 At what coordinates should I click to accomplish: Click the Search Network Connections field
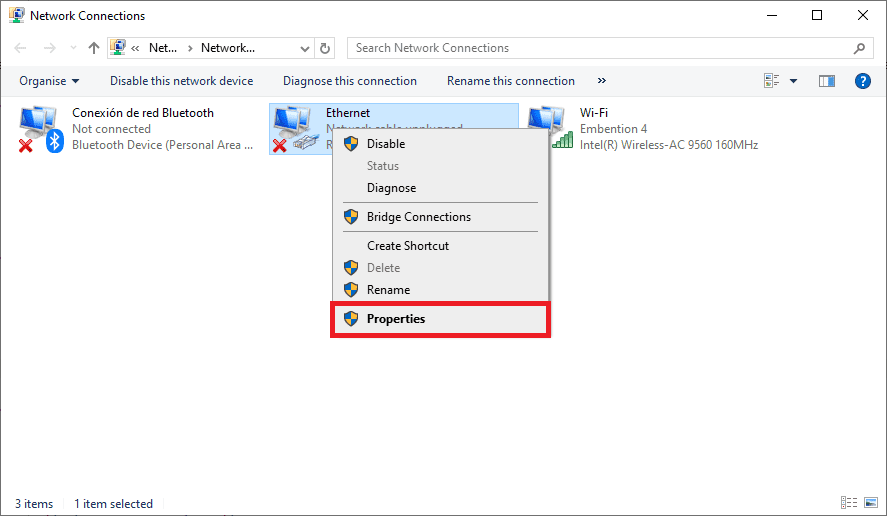point(600,48)
